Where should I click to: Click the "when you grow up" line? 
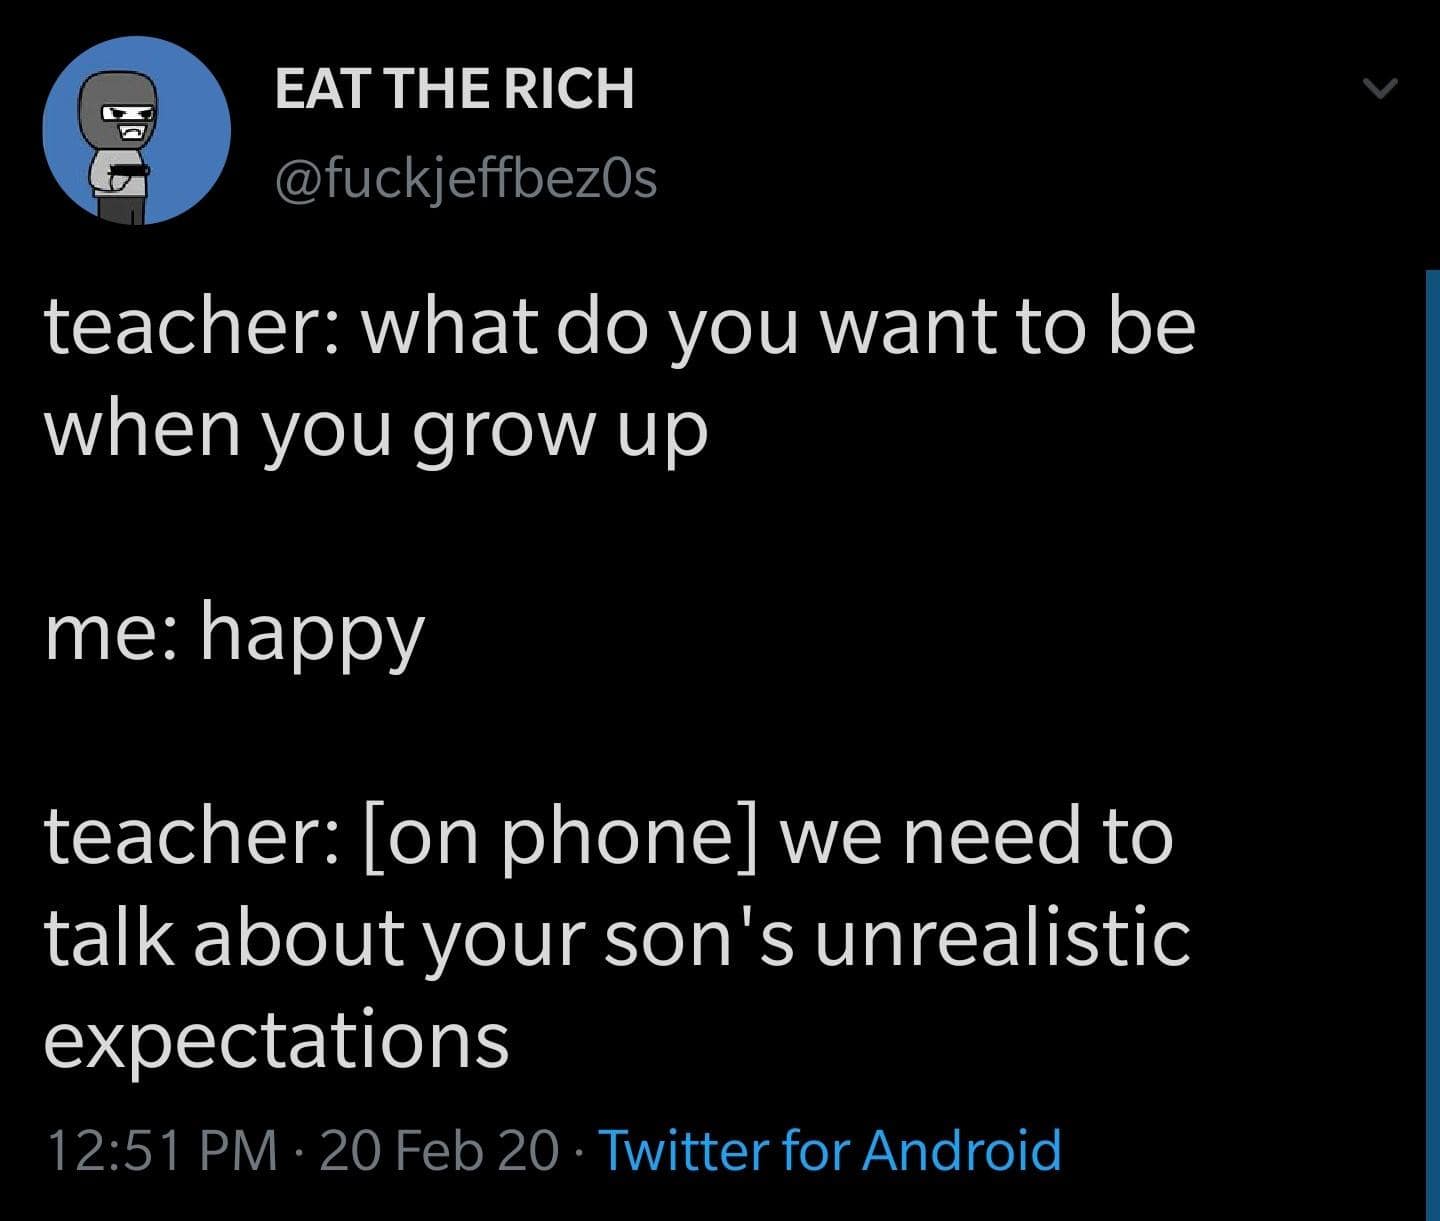tap(376, 430)
